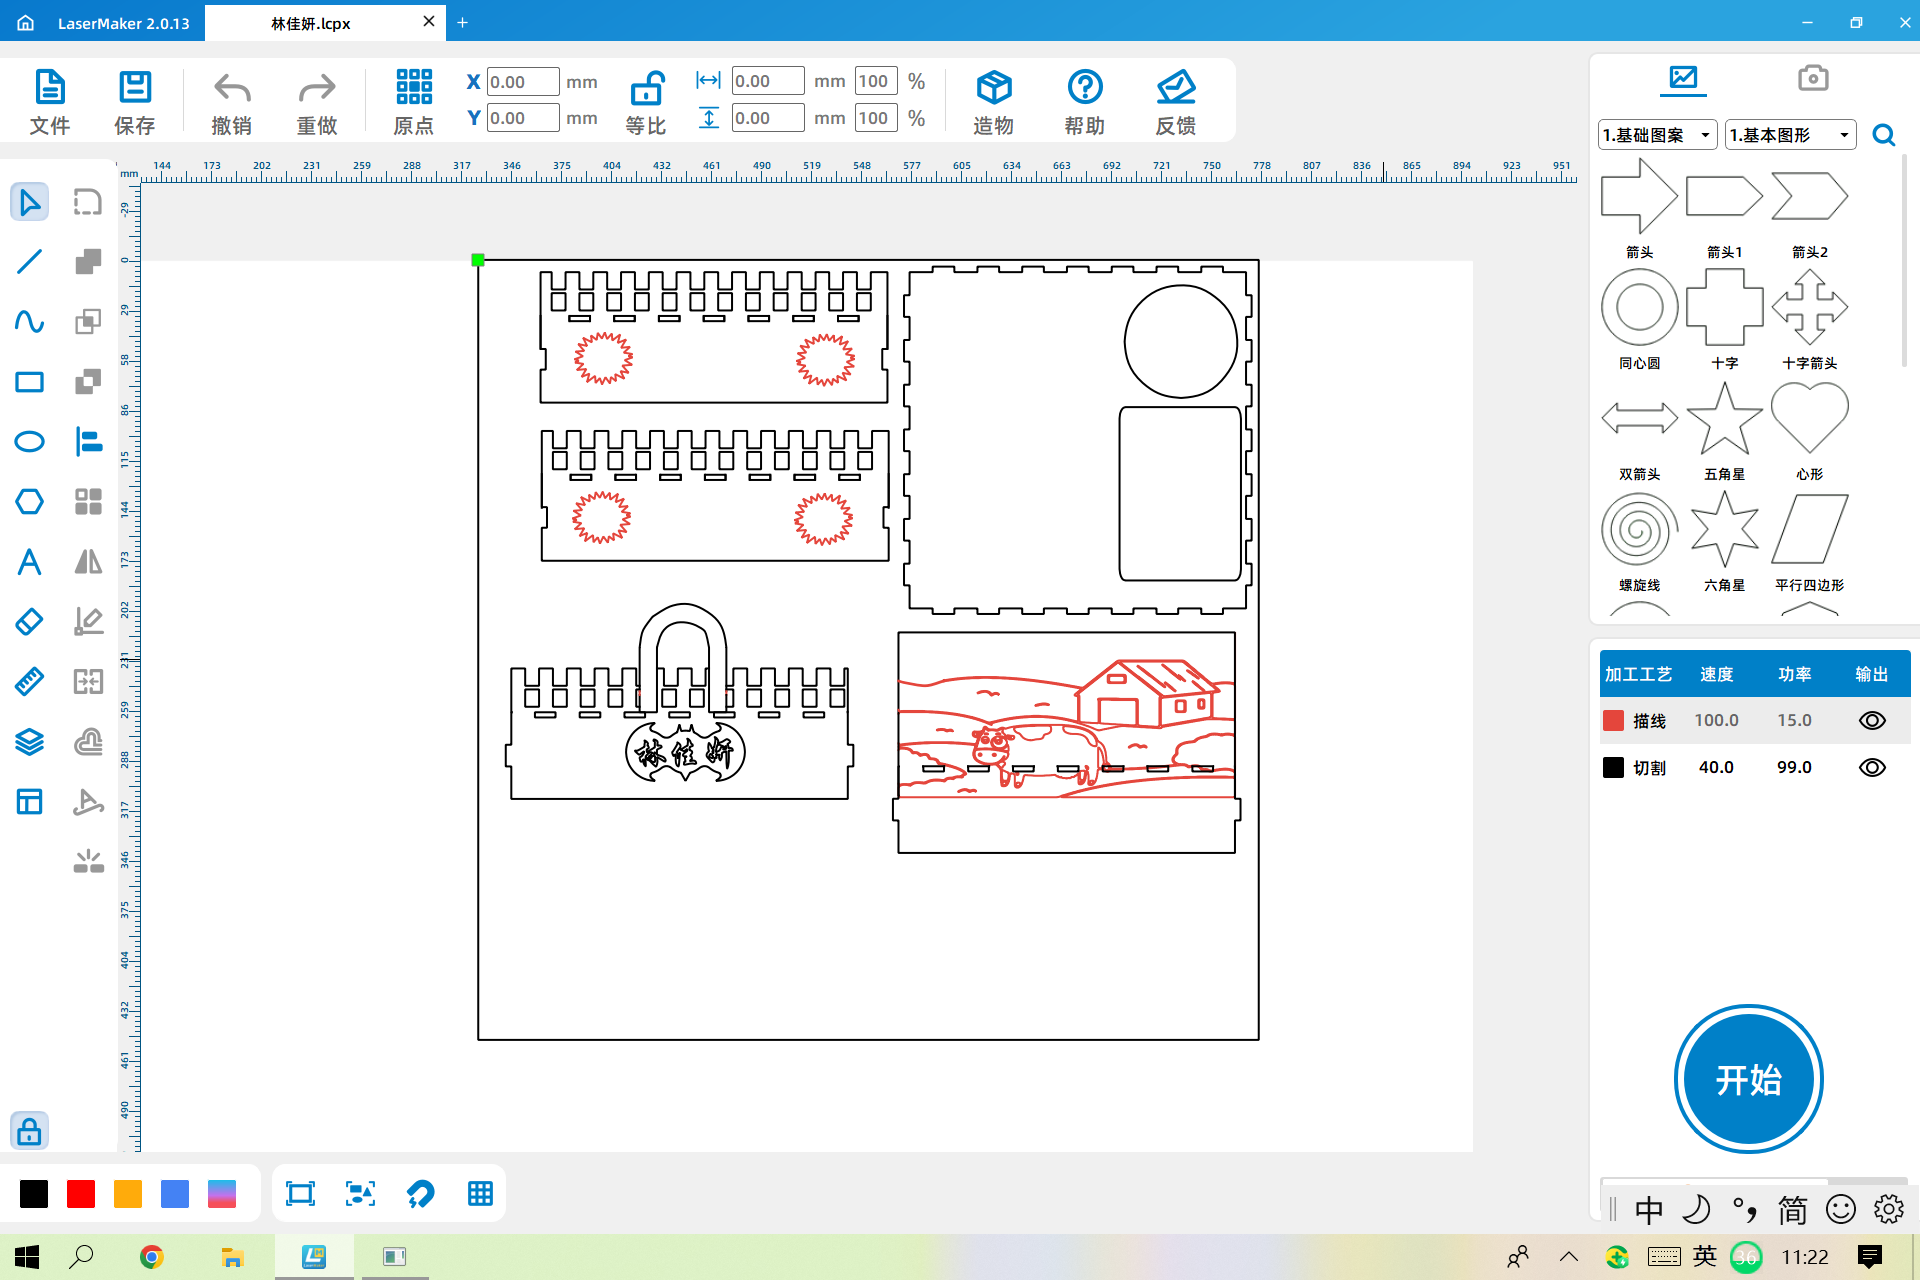Click X position input field
The width and height of the screenshot is (1920, 1280).
521,81
